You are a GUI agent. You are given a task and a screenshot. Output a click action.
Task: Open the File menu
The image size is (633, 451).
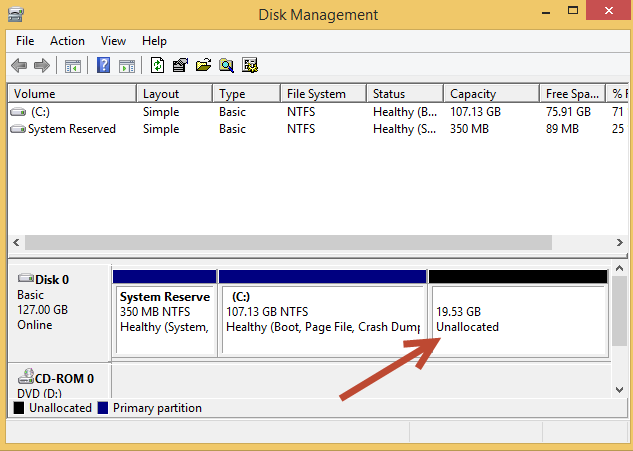point(25,41)
